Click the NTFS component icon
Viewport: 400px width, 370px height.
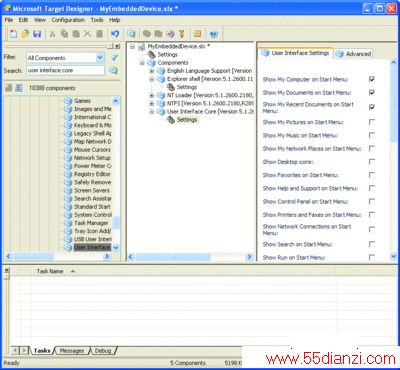[x=161, y=103]
